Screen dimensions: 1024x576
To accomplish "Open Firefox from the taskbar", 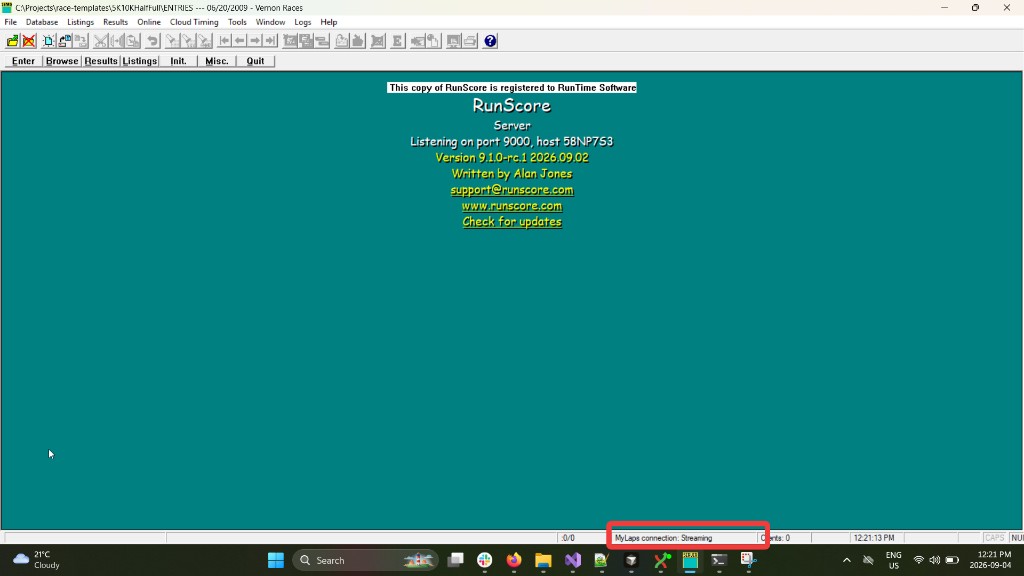I will (x=514, y=560).
